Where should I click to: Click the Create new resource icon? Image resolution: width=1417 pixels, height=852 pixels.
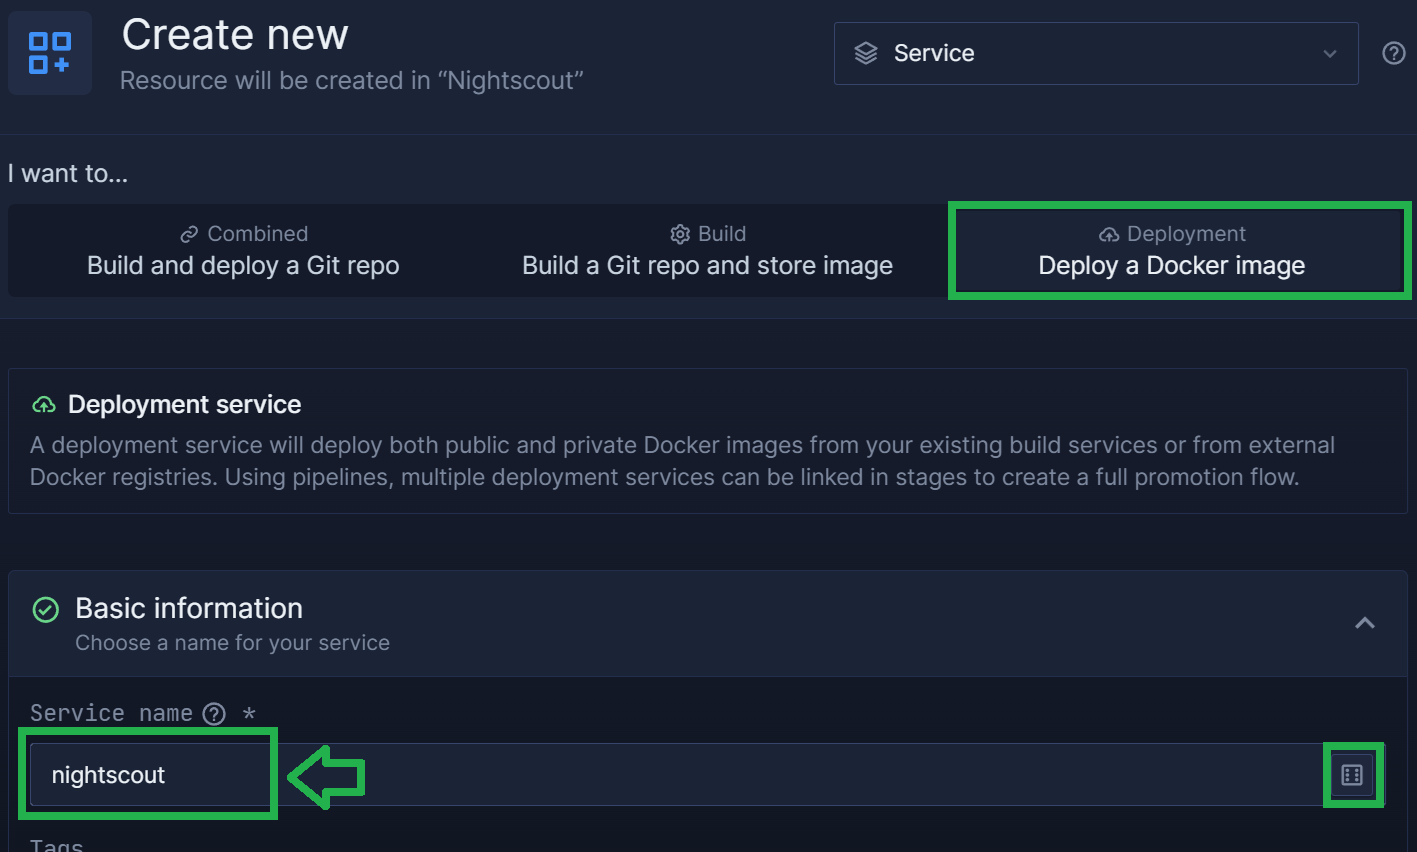click(x=50, y=53)
